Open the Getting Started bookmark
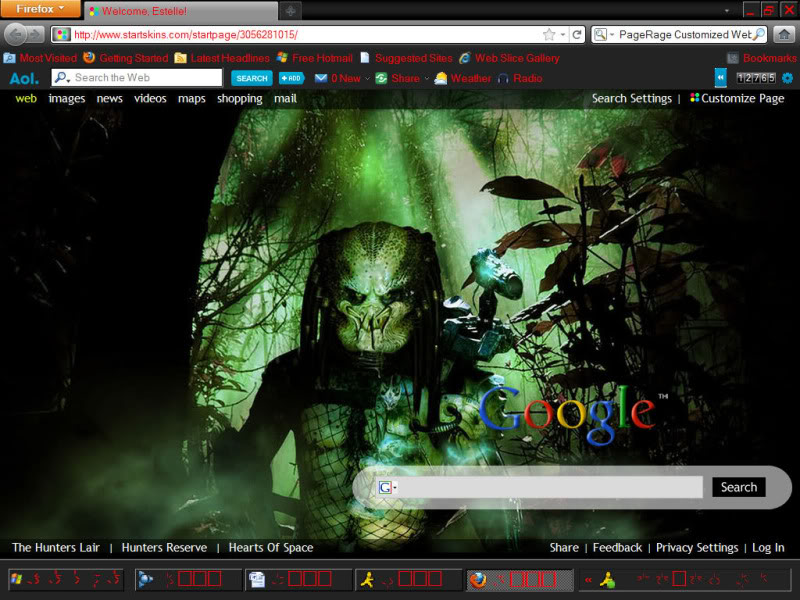This screenshot has width=800, height=600. 126,58
